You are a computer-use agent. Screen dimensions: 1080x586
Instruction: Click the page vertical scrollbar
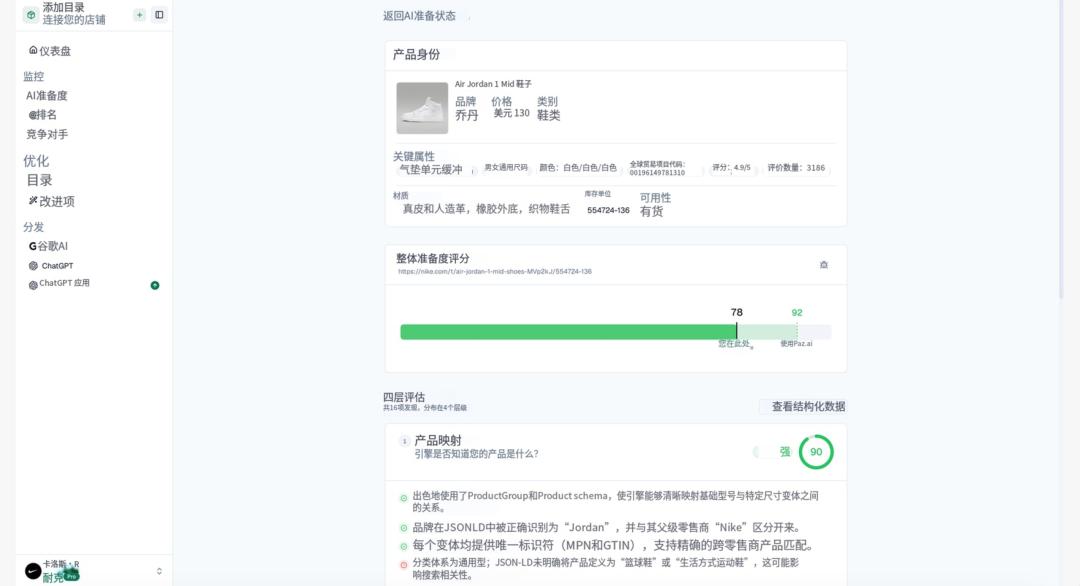tap(1061, 148)
